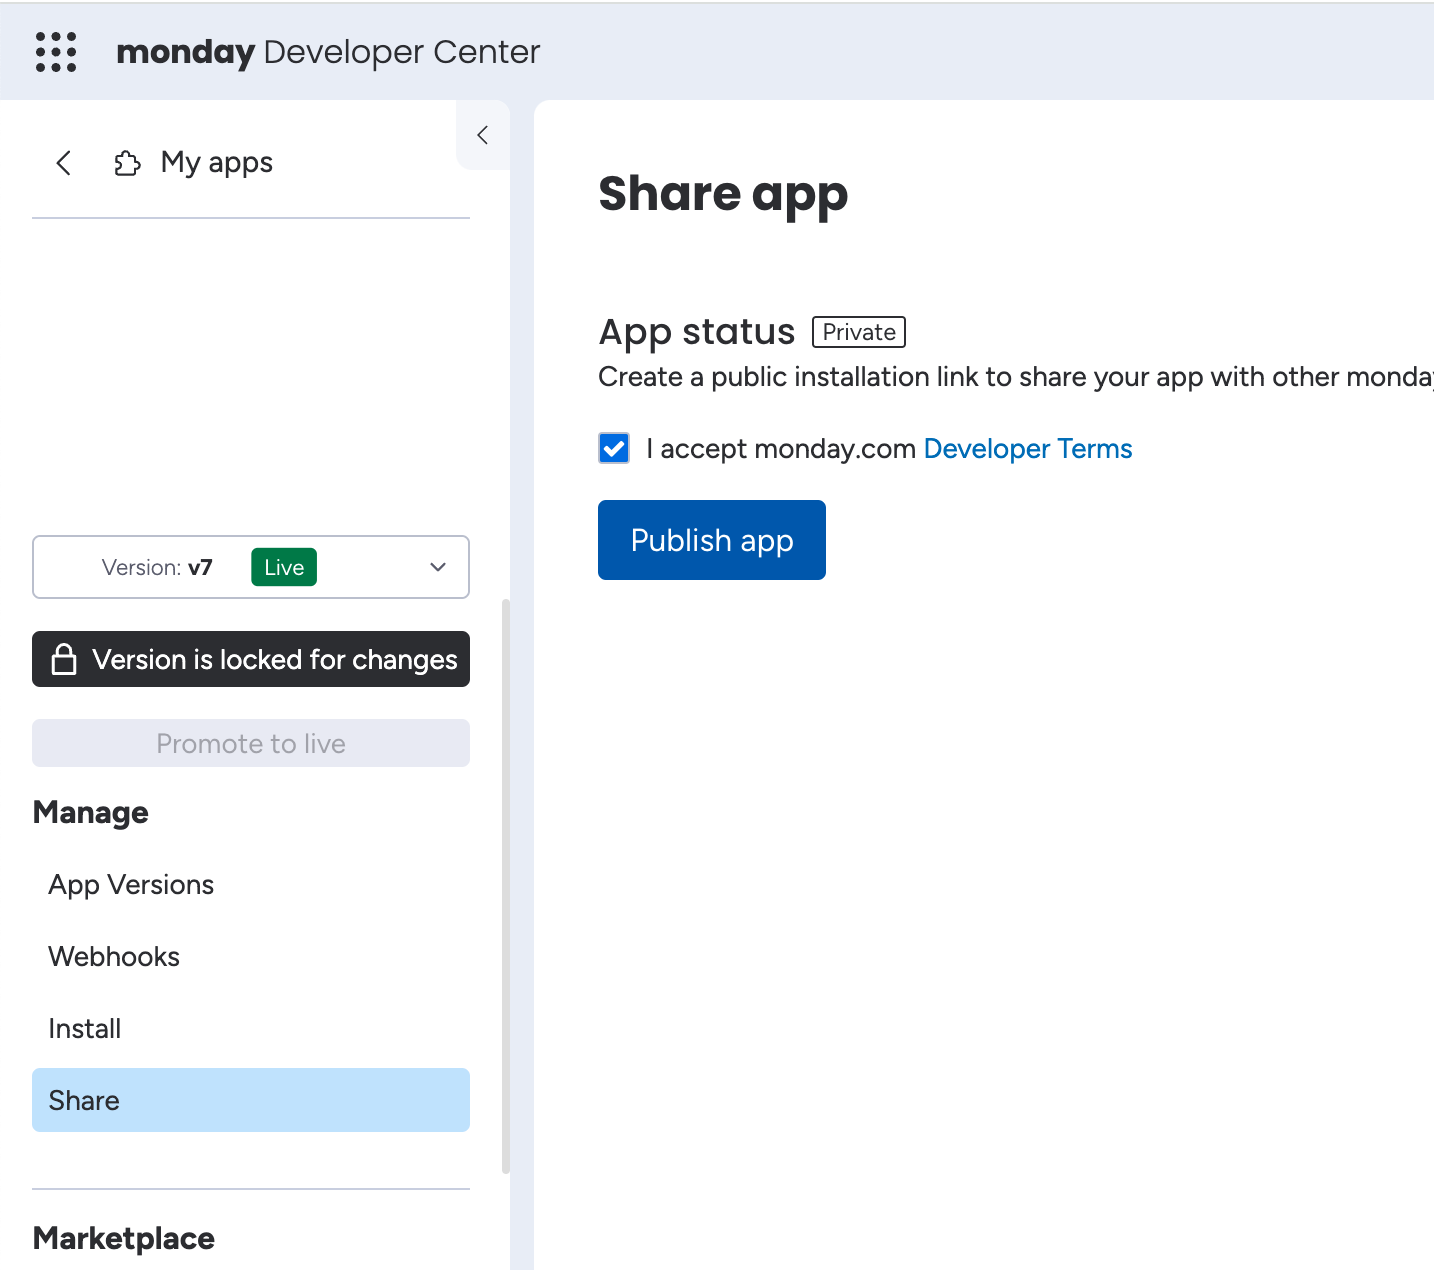
Task: Open My apps link
Action: click(x=217, y=162)
